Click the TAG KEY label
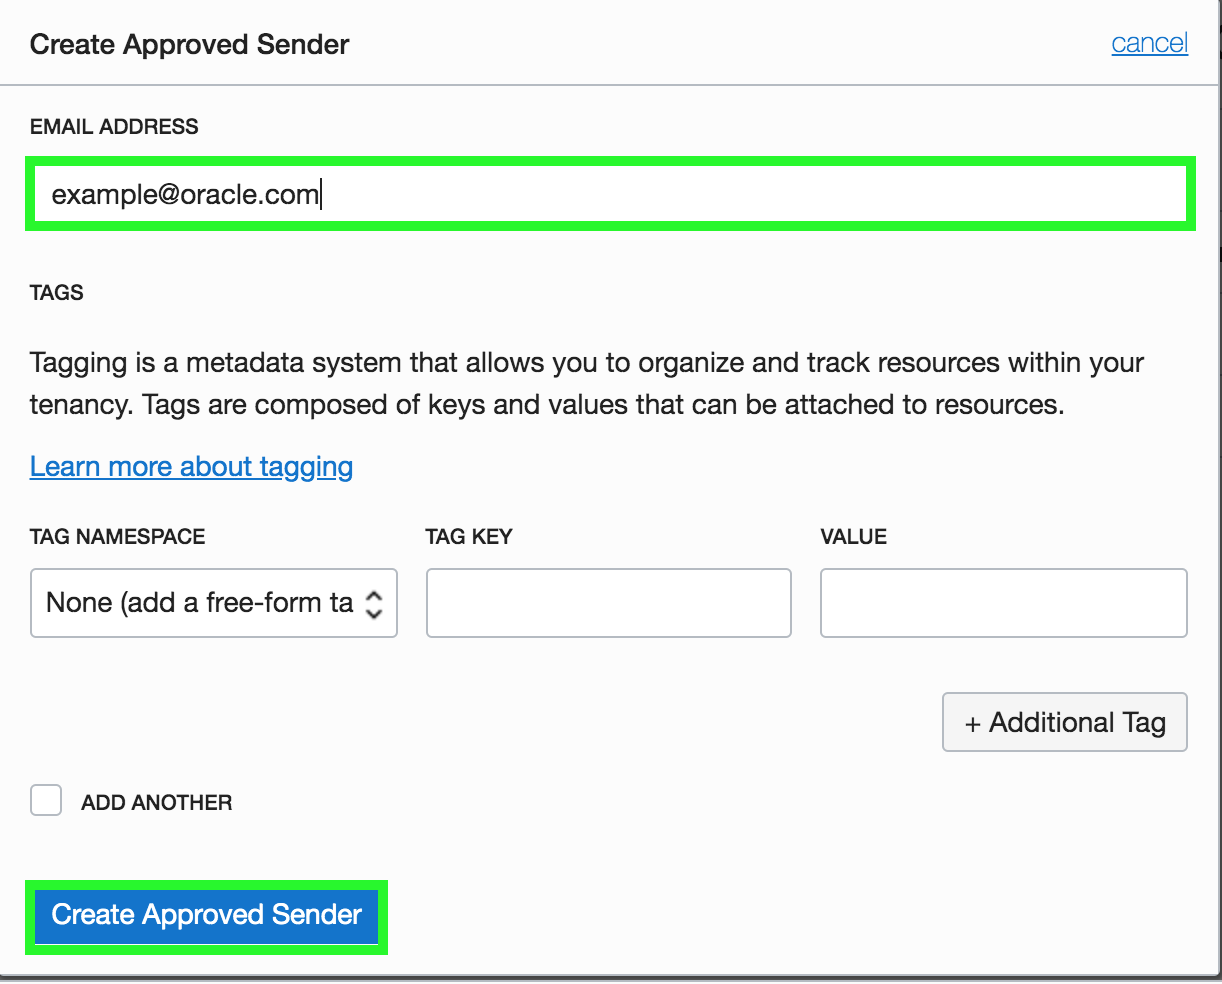Image resolution: width=1222 pixels, height=984 pixels. (468, 537)
